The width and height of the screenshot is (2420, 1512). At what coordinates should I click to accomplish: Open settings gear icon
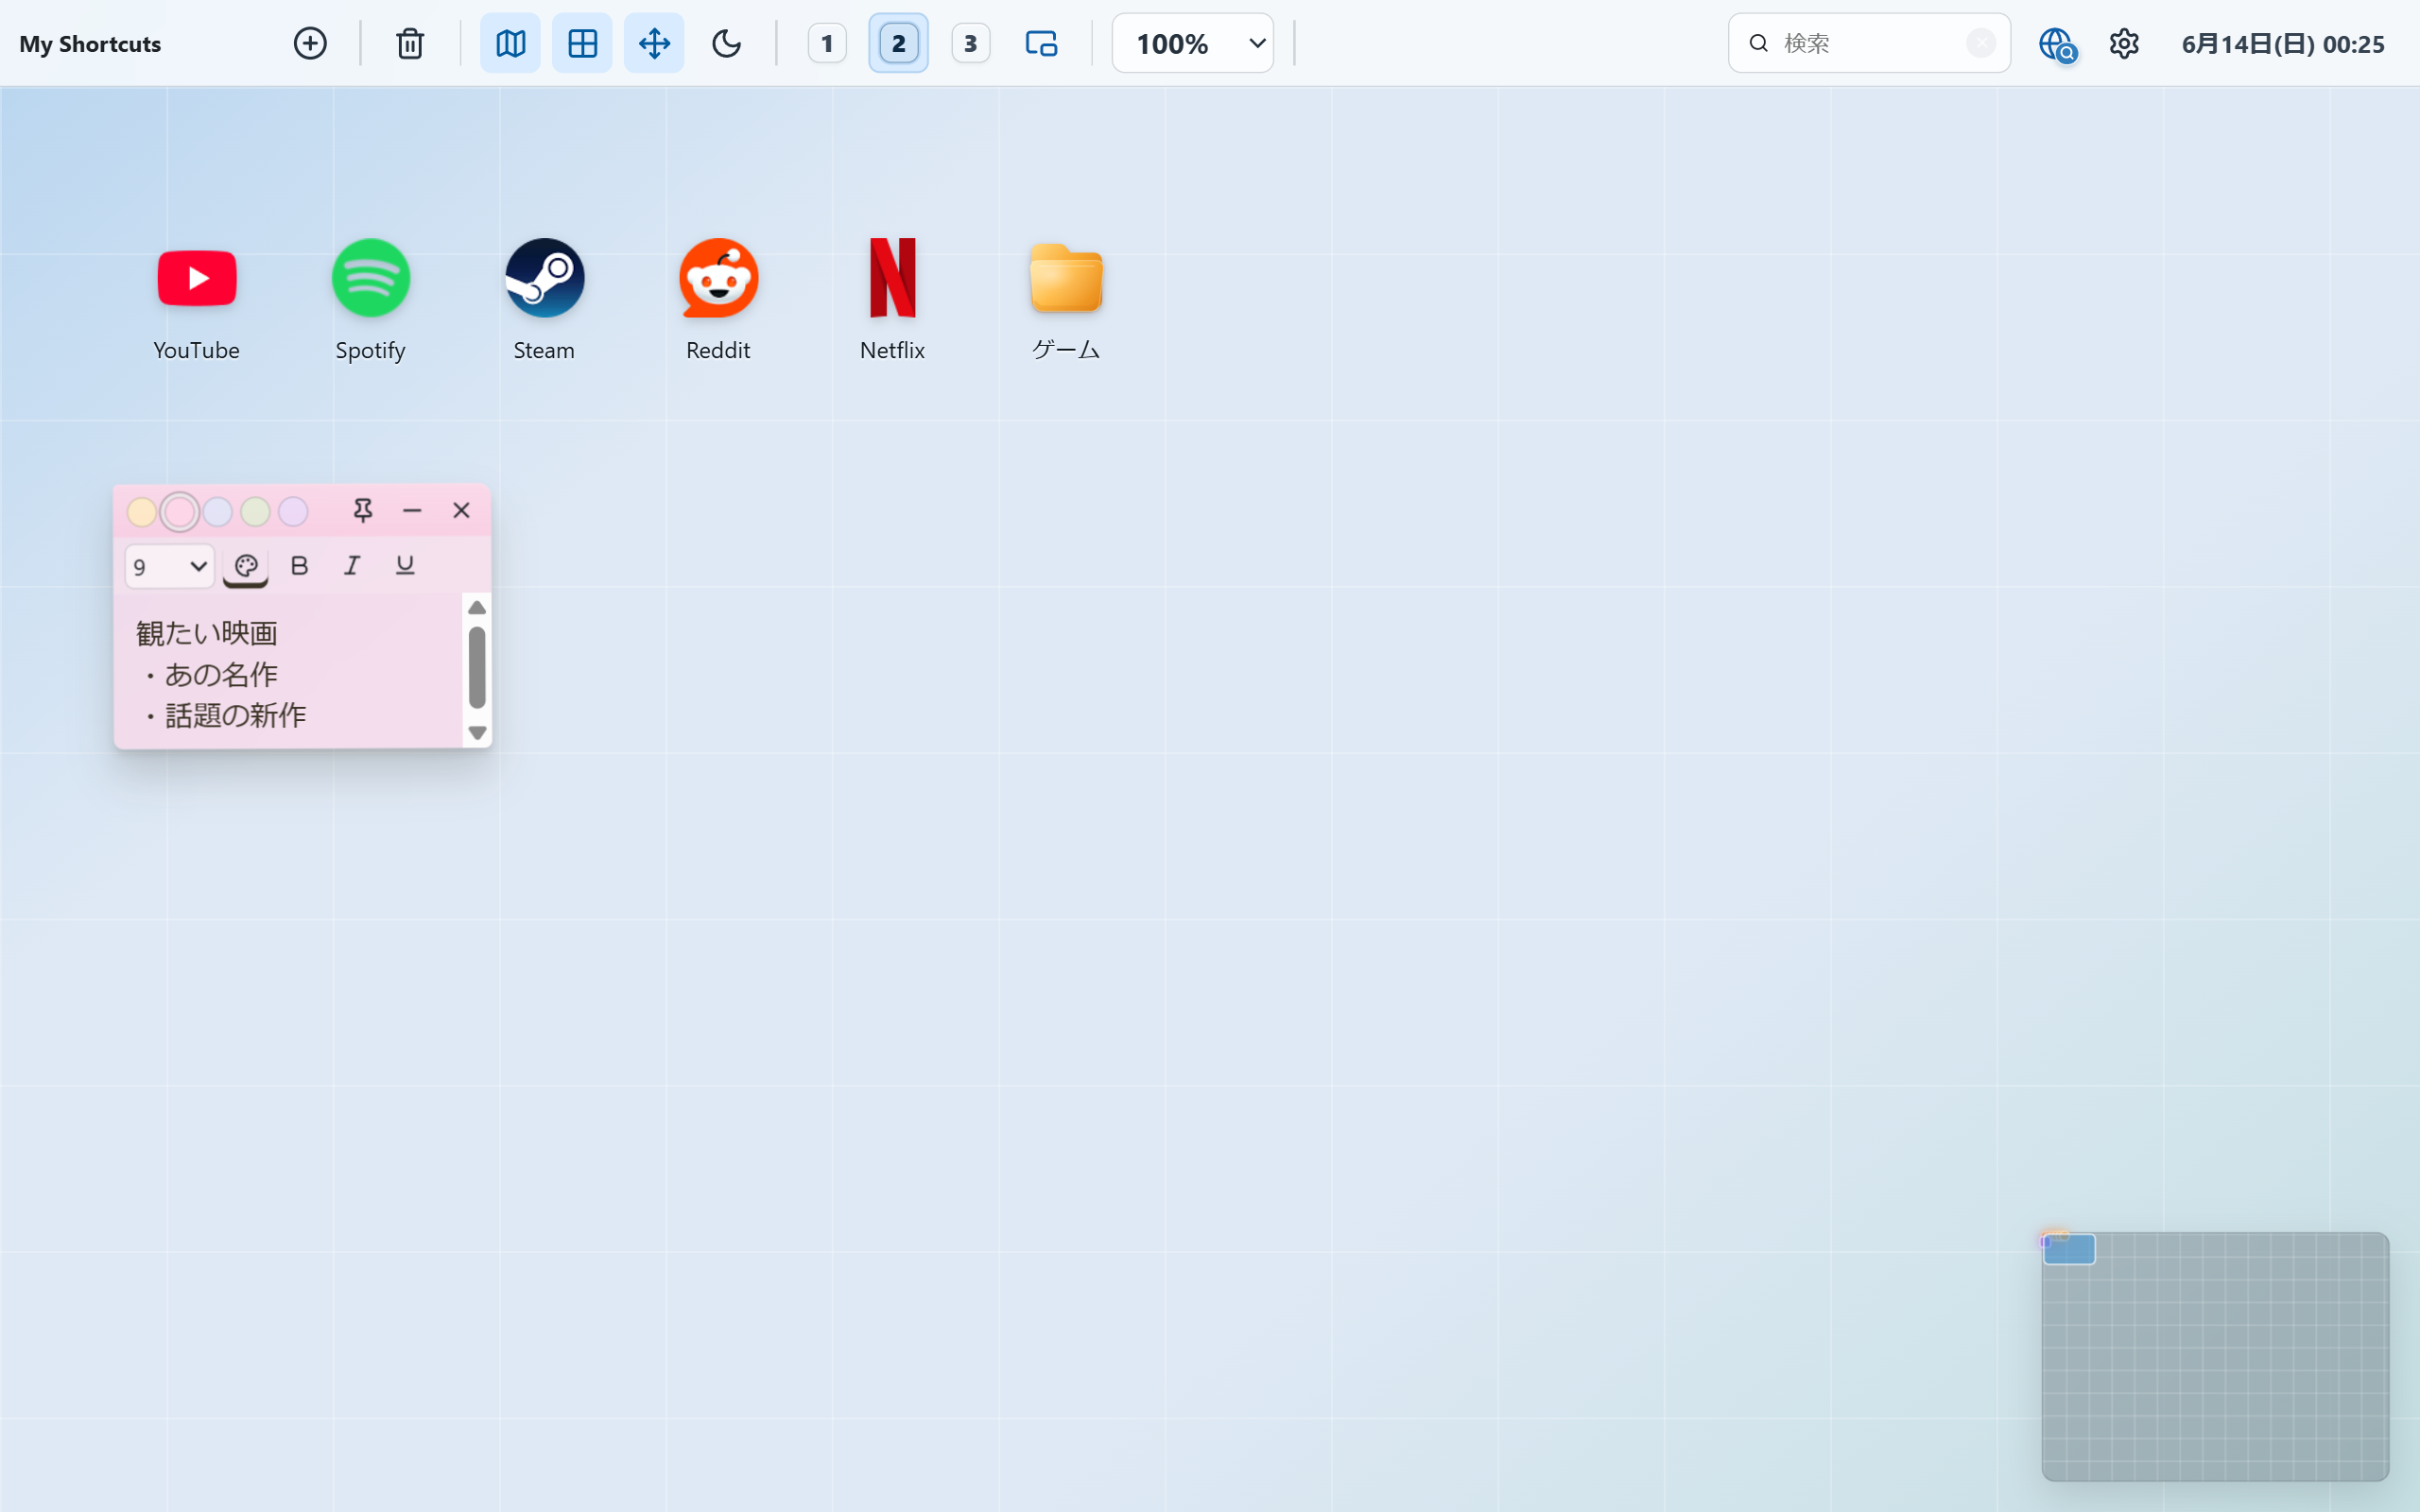2124,43
